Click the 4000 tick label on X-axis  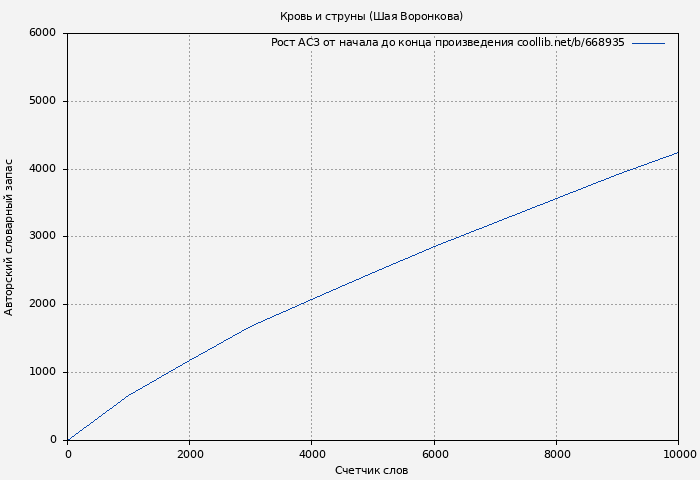pos(312,454)
